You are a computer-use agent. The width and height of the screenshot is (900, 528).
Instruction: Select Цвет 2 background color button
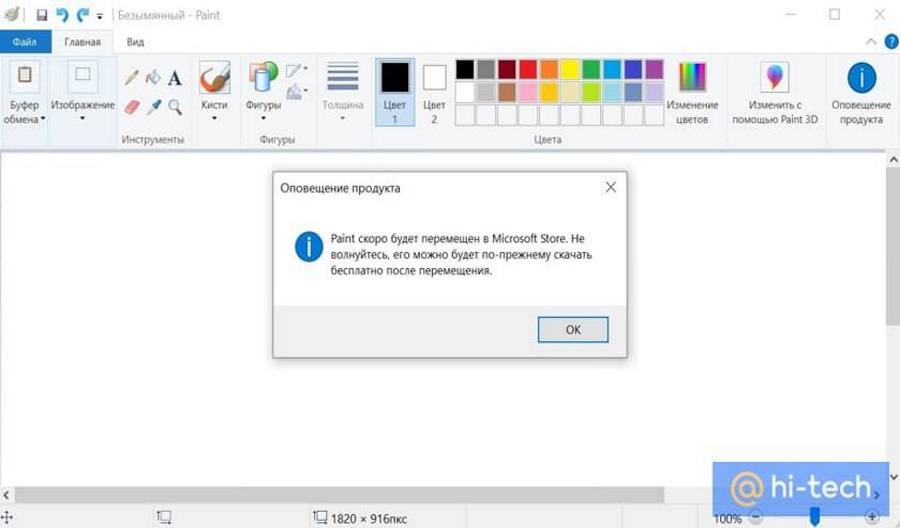435,92
